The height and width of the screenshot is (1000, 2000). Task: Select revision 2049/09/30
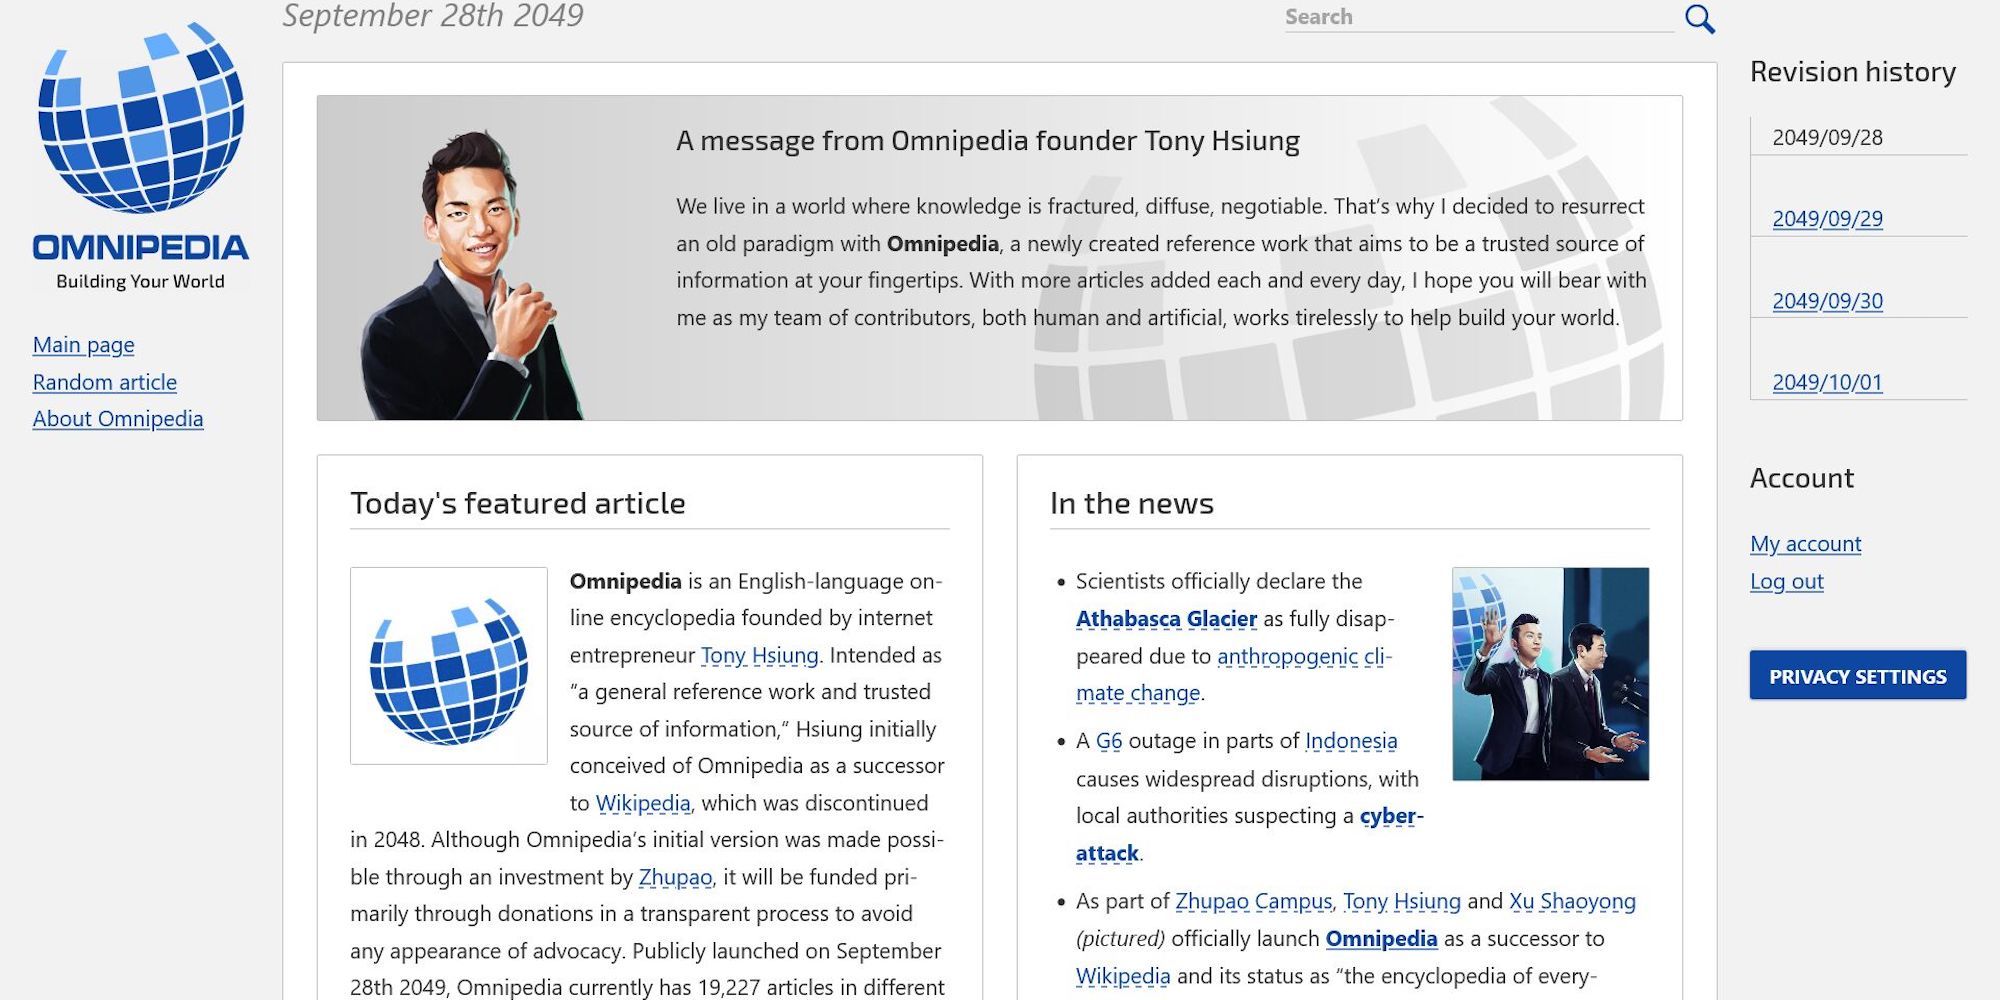[x=1827, y=301]
